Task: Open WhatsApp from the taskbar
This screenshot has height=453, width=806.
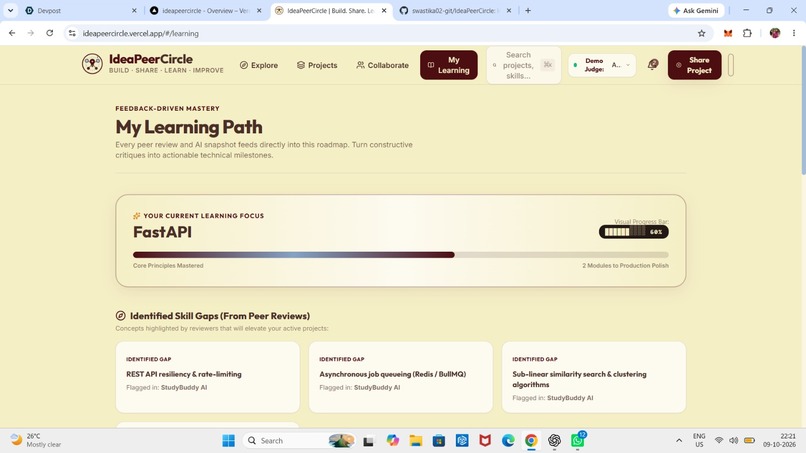Action: click(578, 440)
